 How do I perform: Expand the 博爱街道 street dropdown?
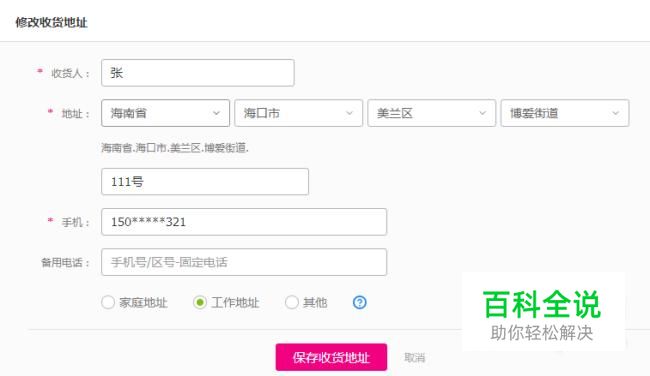point(565,113)
